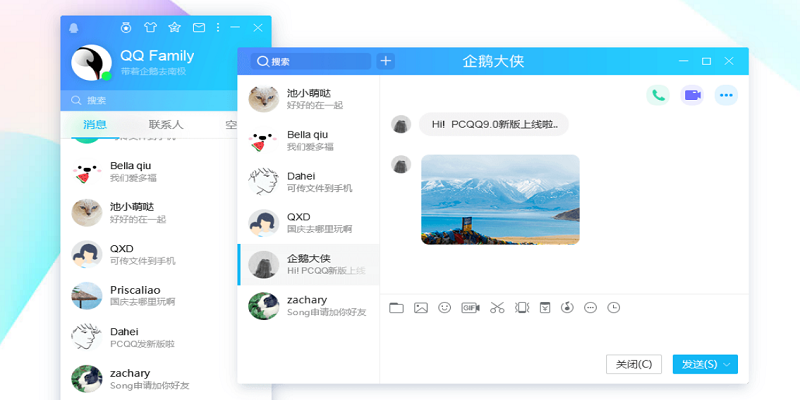800x400 pixels.
Task: Click the GIF recording icon
Action: 470,308
